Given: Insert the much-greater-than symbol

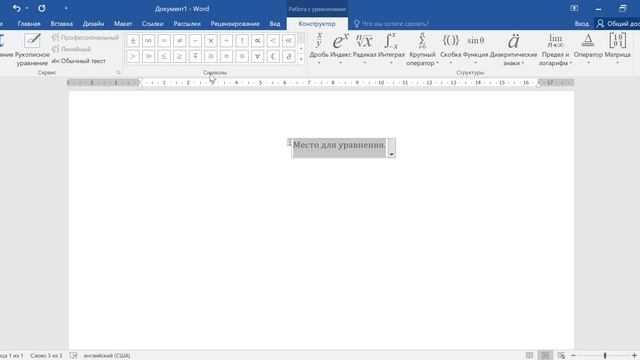Looking at the screenshot, I should click(148, 56).
